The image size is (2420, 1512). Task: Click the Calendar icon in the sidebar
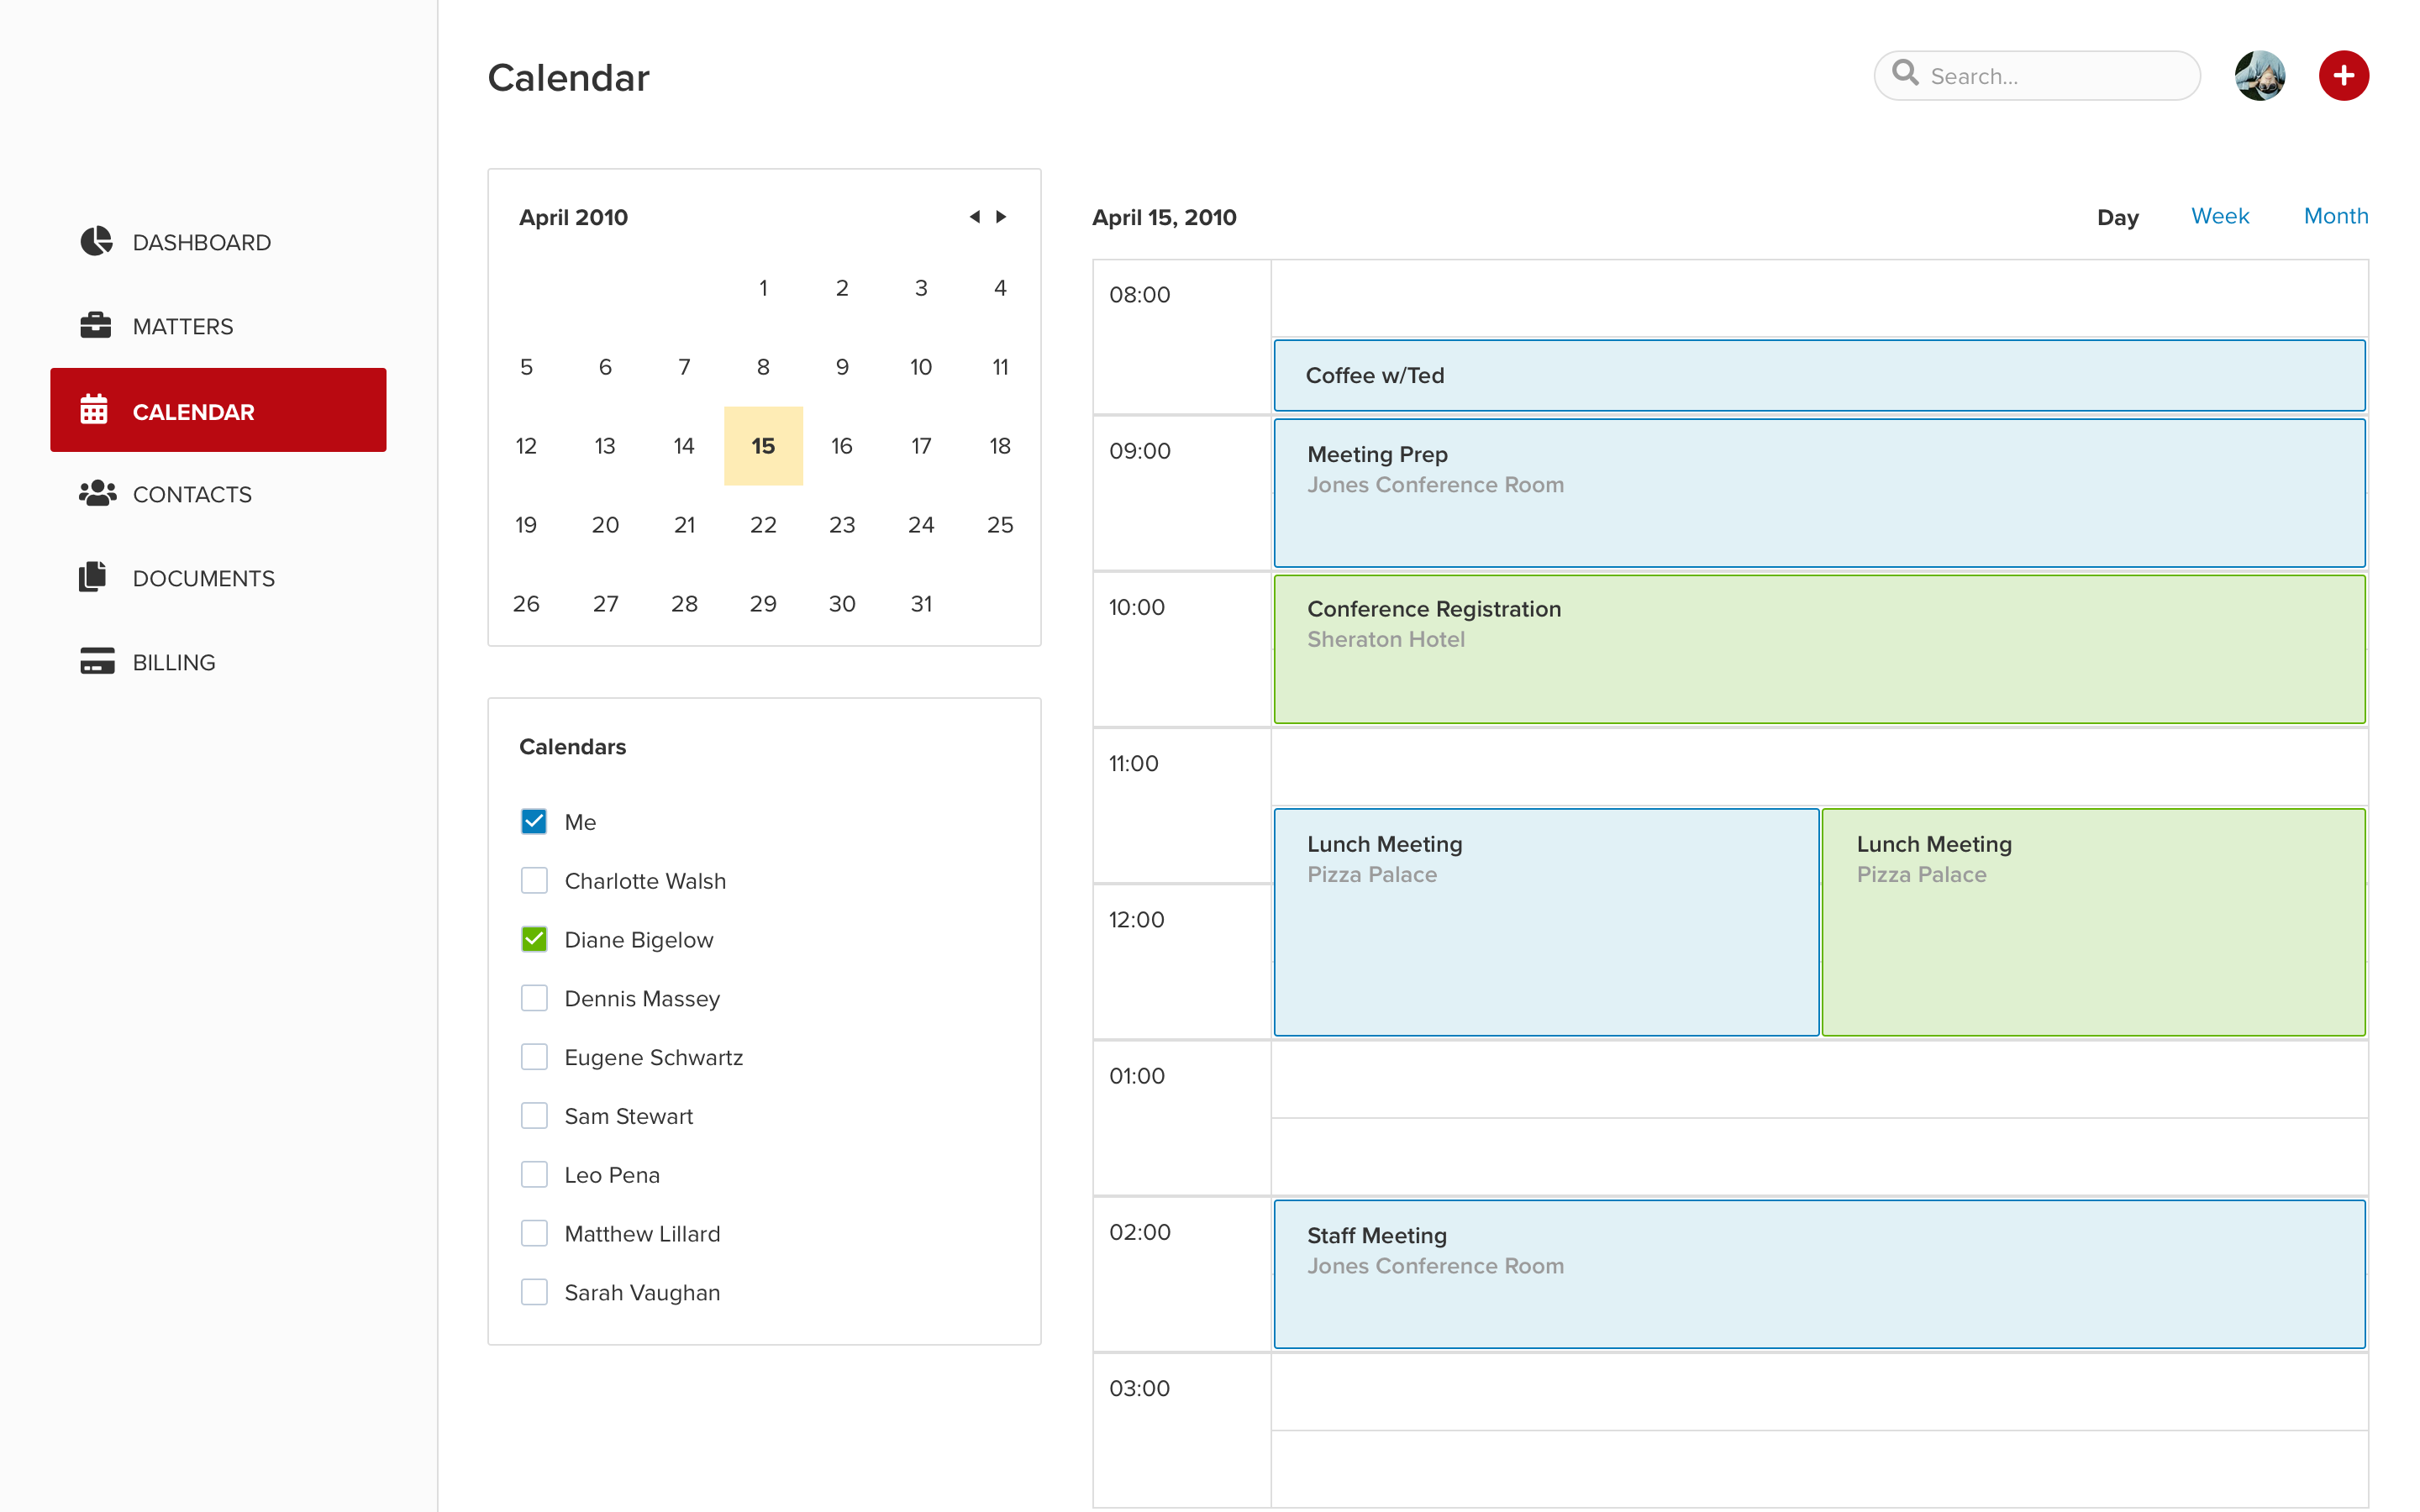tap(97, 410)
